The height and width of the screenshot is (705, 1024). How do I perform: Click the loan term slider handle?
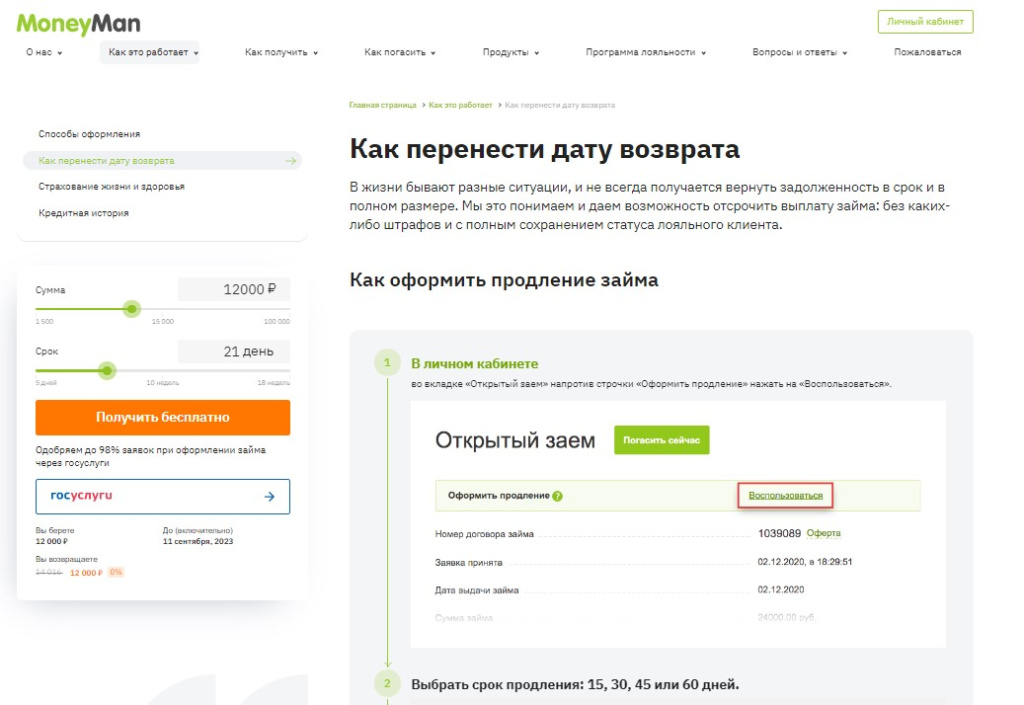(107, 371)
